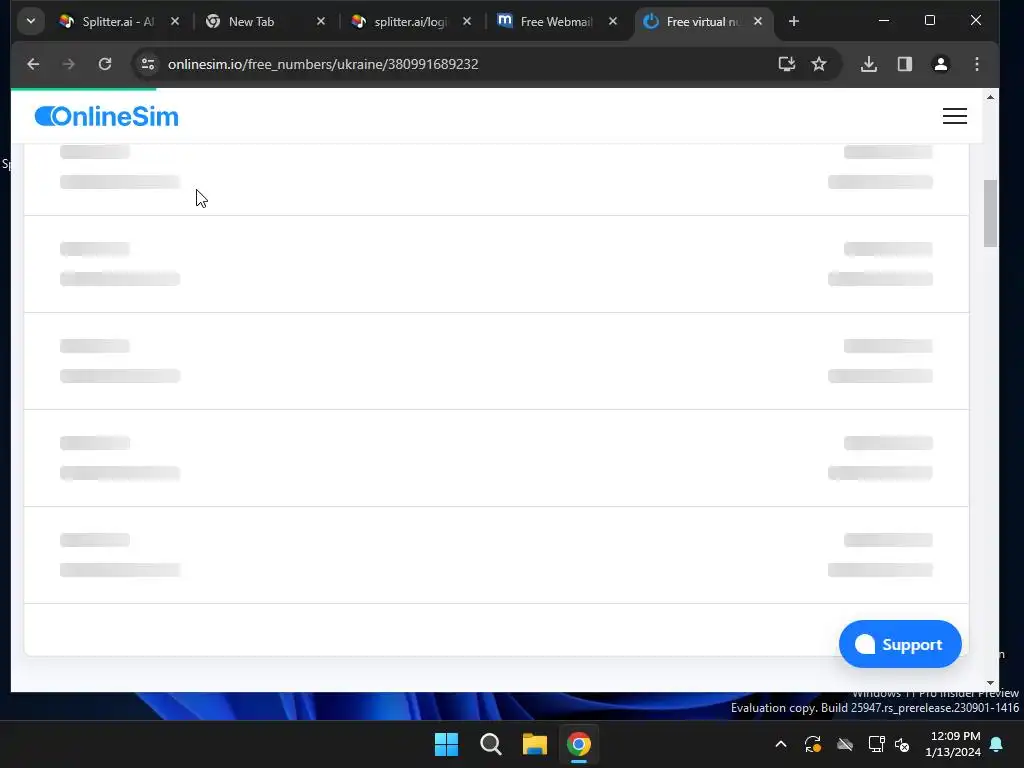The height and width of the screenshot is (768, 1024).
Task: Click the page vertical scrollbar thumb
Action: click(x=990, y=214)
